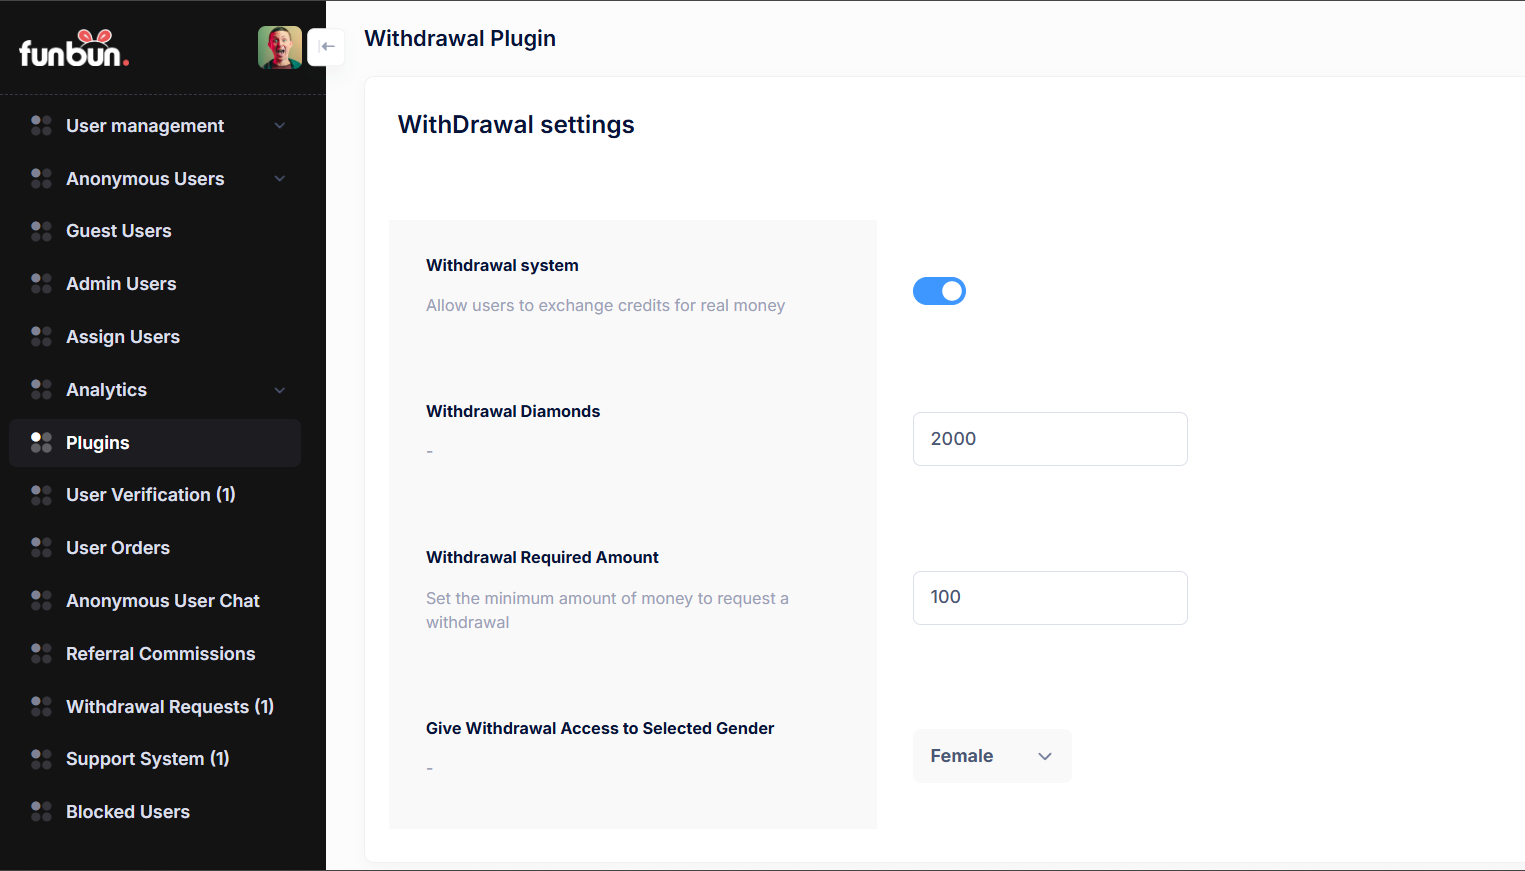Disable the Withdrawal system toggle
Image resolution: width=1525 pixels, height=871 pixels.
[x=939, y=291]
